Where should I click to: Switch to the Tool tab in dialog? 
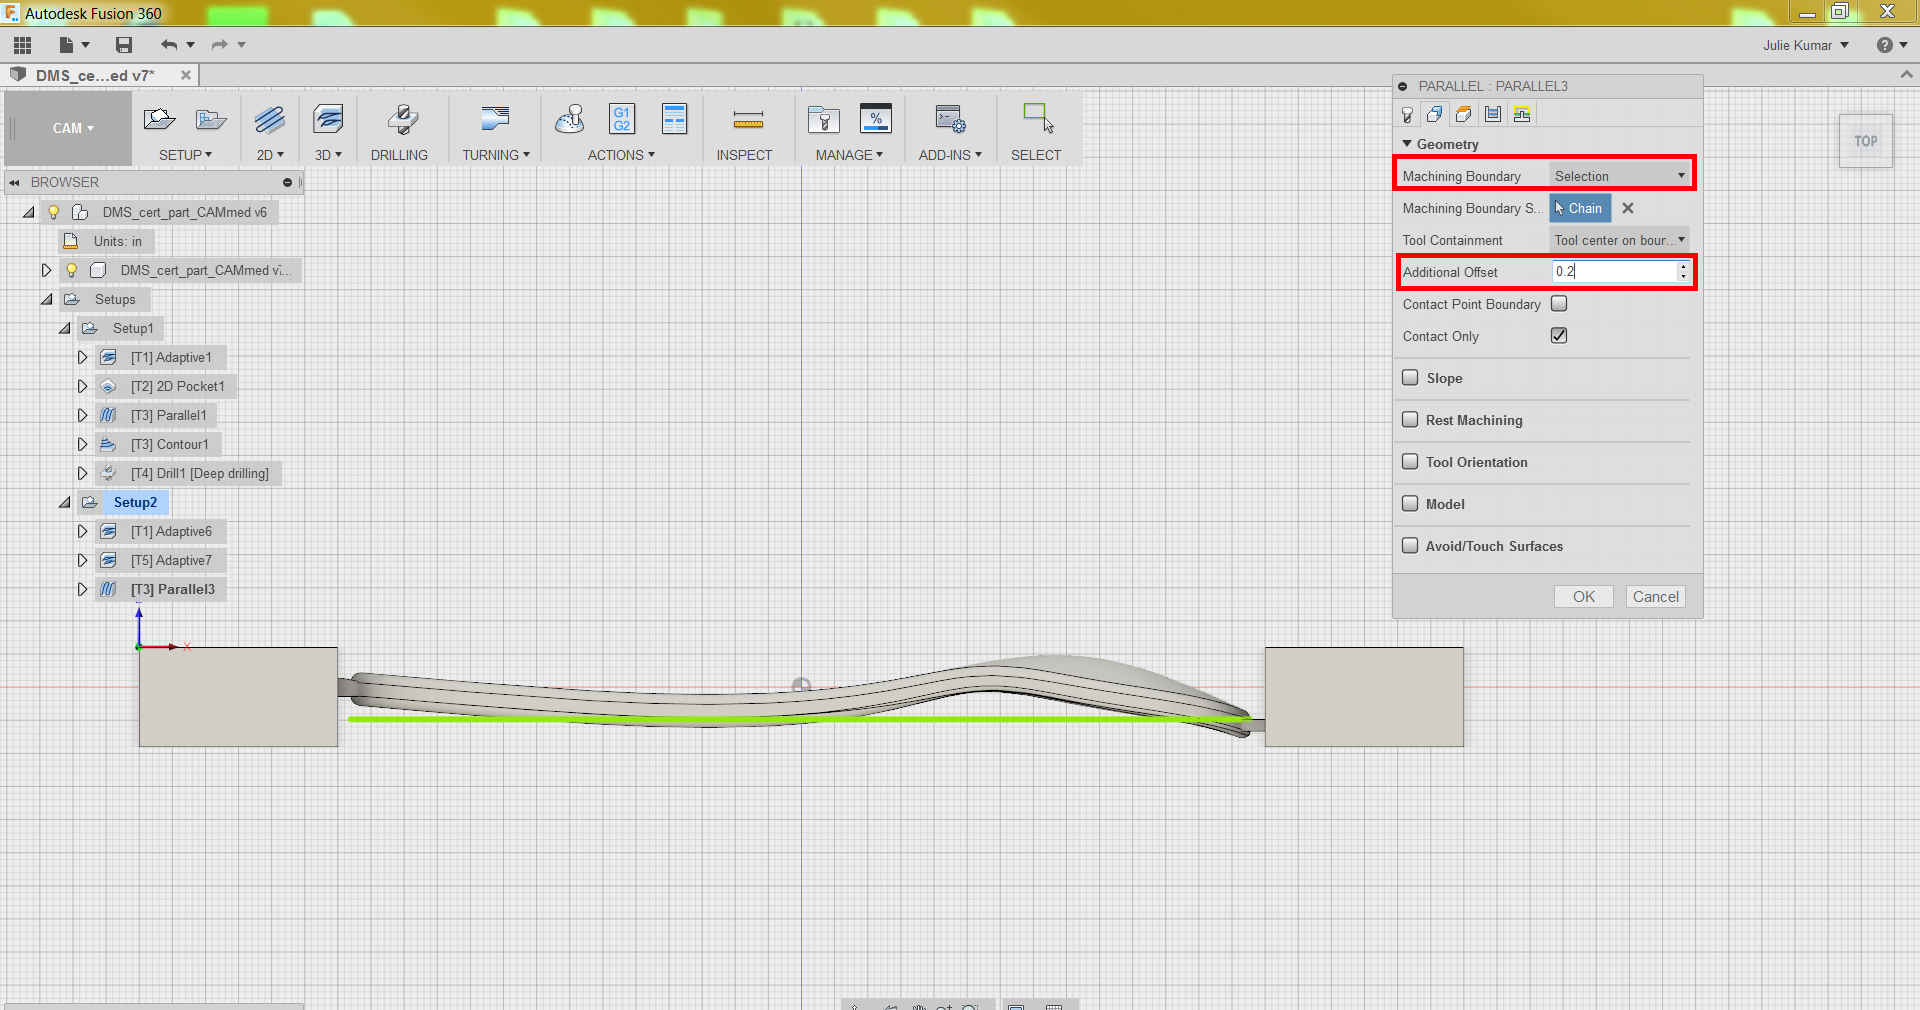click(1407, 114)
